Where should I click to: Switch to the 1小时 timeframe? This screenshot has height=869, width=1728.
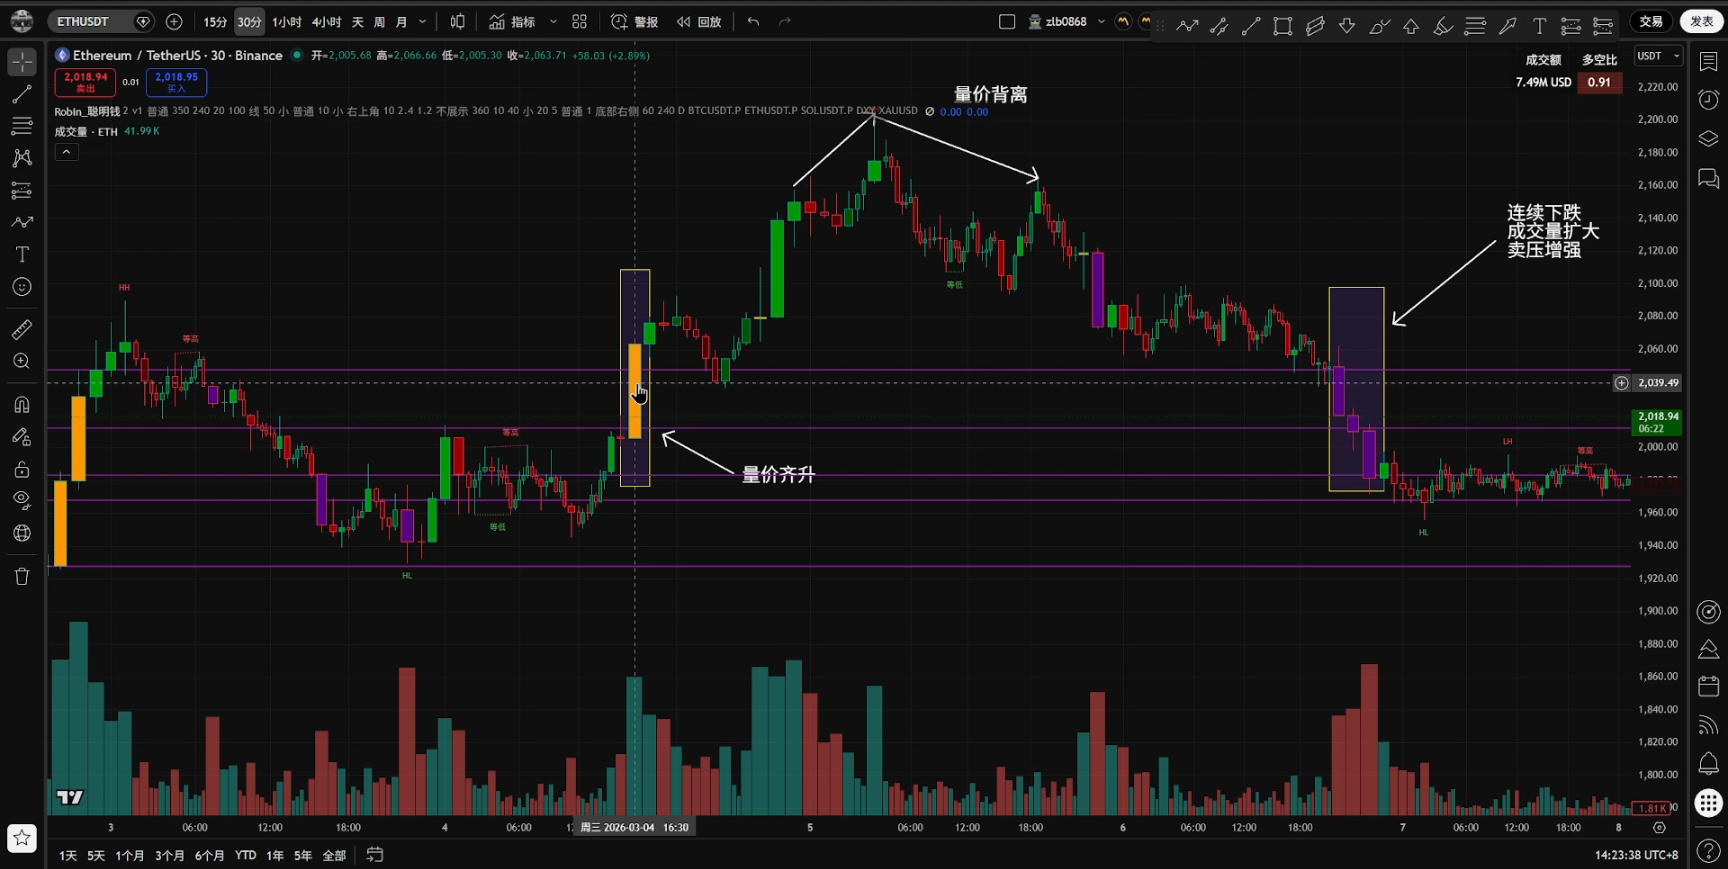tap(287, 22)
